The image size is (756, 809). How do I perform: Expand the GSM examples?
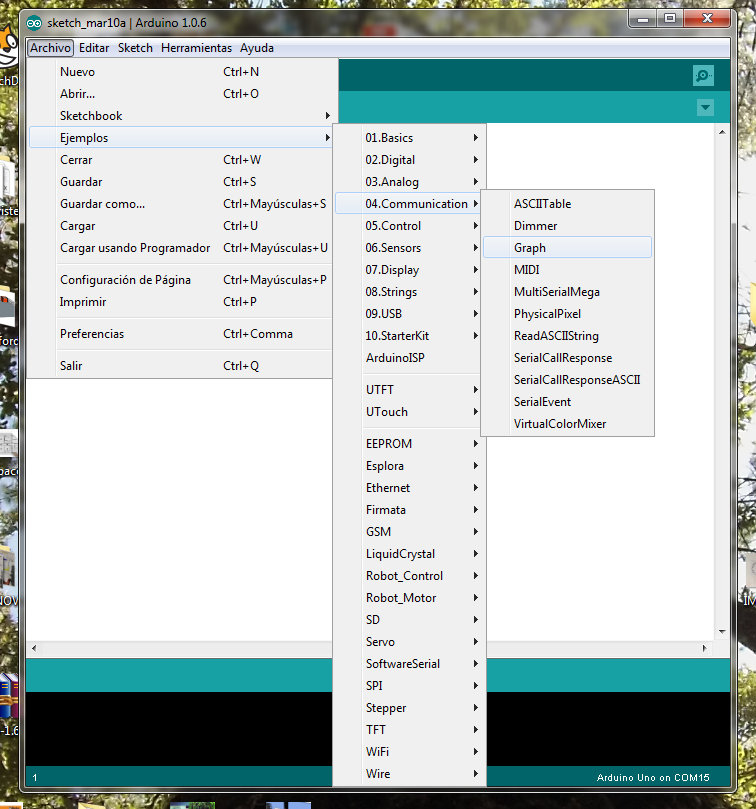(409, 532)
